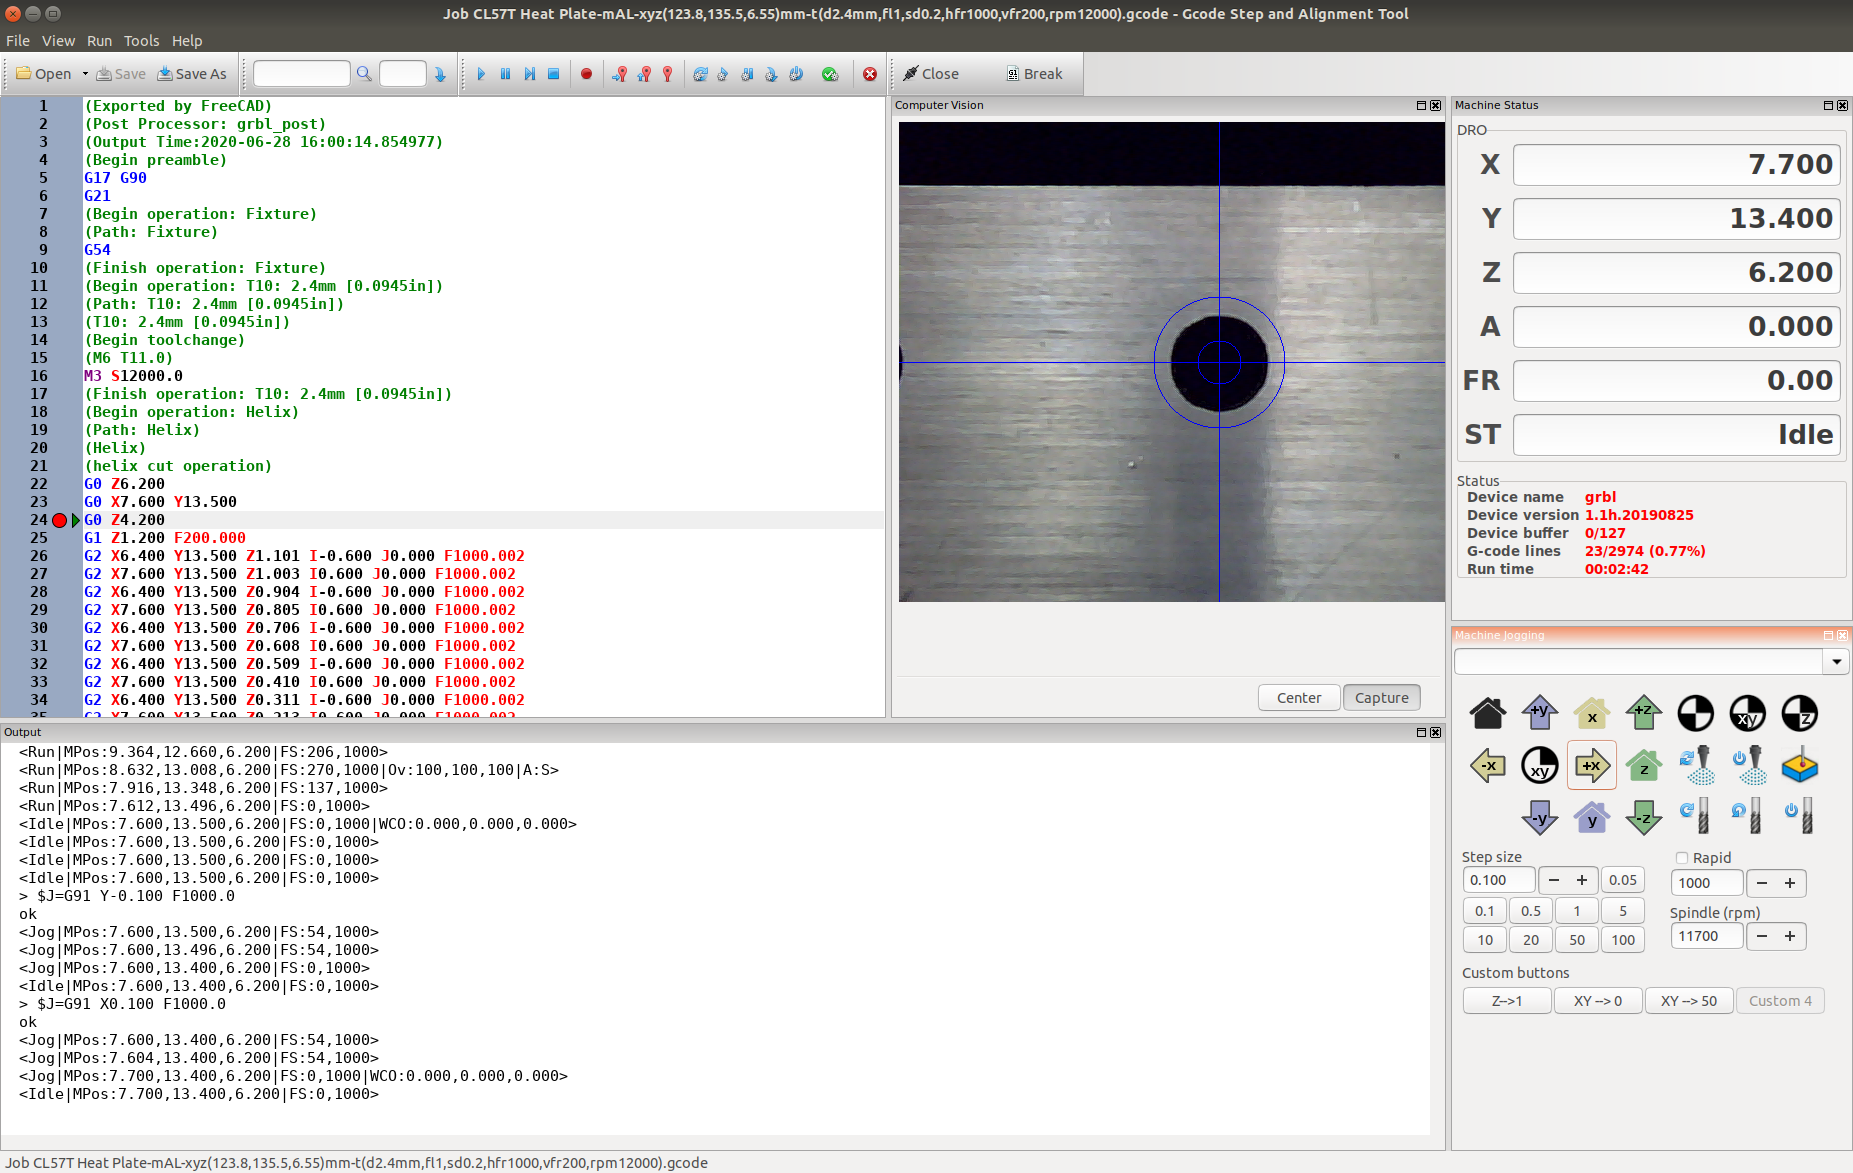
Task: Home the Y axis
Action: pos(1592,817)
